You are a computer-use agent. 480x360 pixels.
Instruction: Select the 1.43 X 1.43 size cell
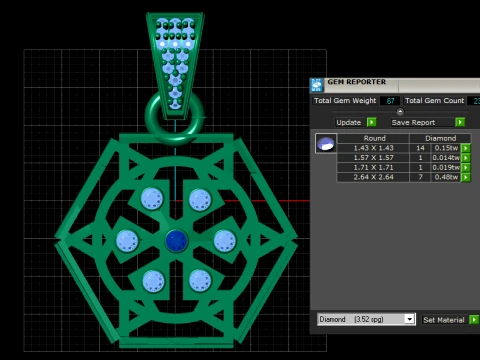point(373,148)
